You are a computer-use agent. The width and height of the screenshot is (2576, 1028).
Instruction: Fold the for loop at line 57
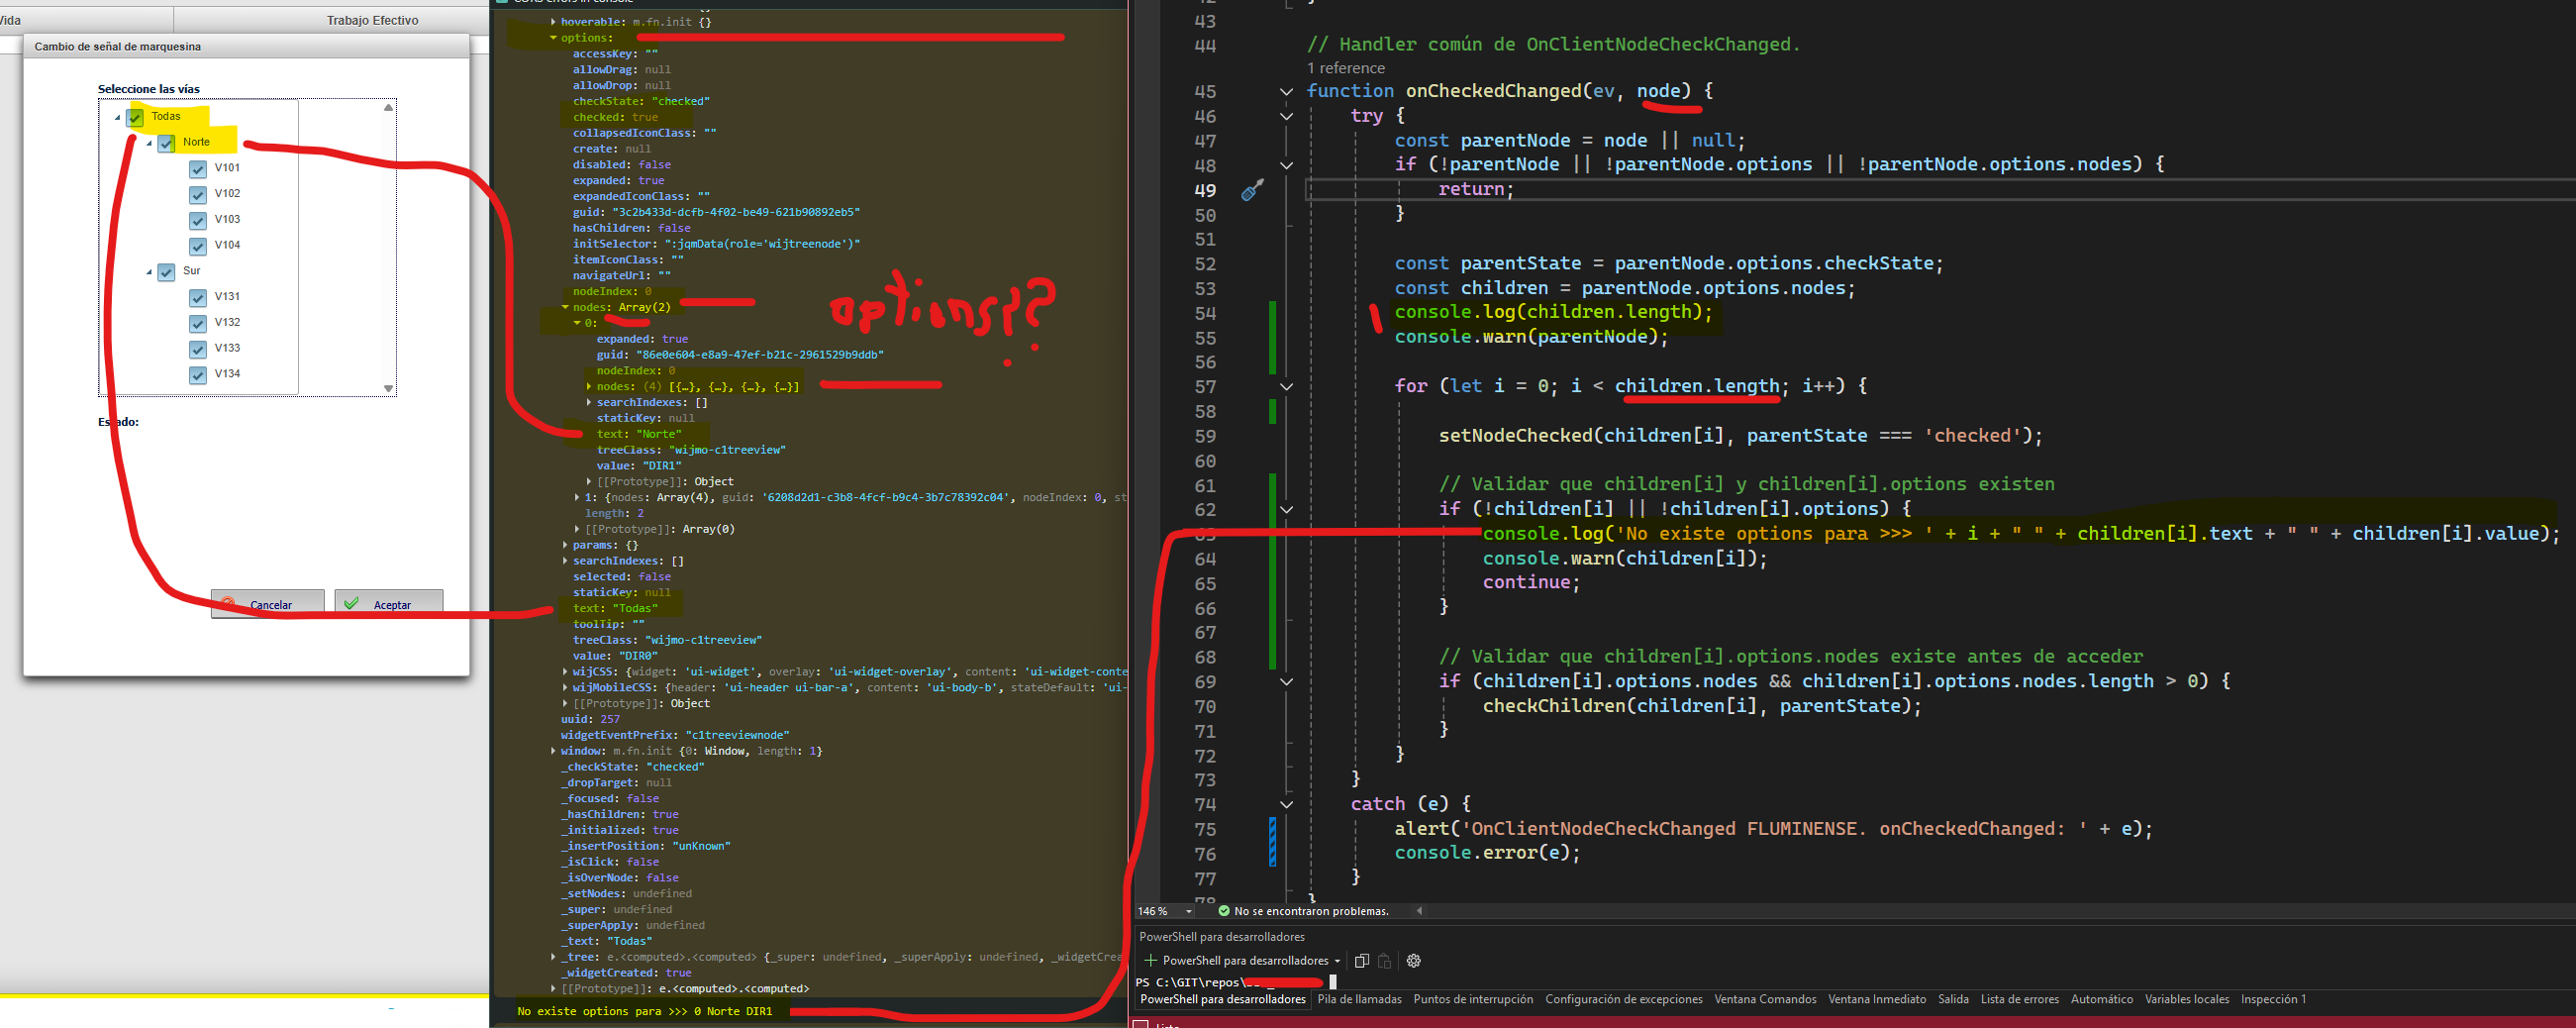(x=1286, y=387)
